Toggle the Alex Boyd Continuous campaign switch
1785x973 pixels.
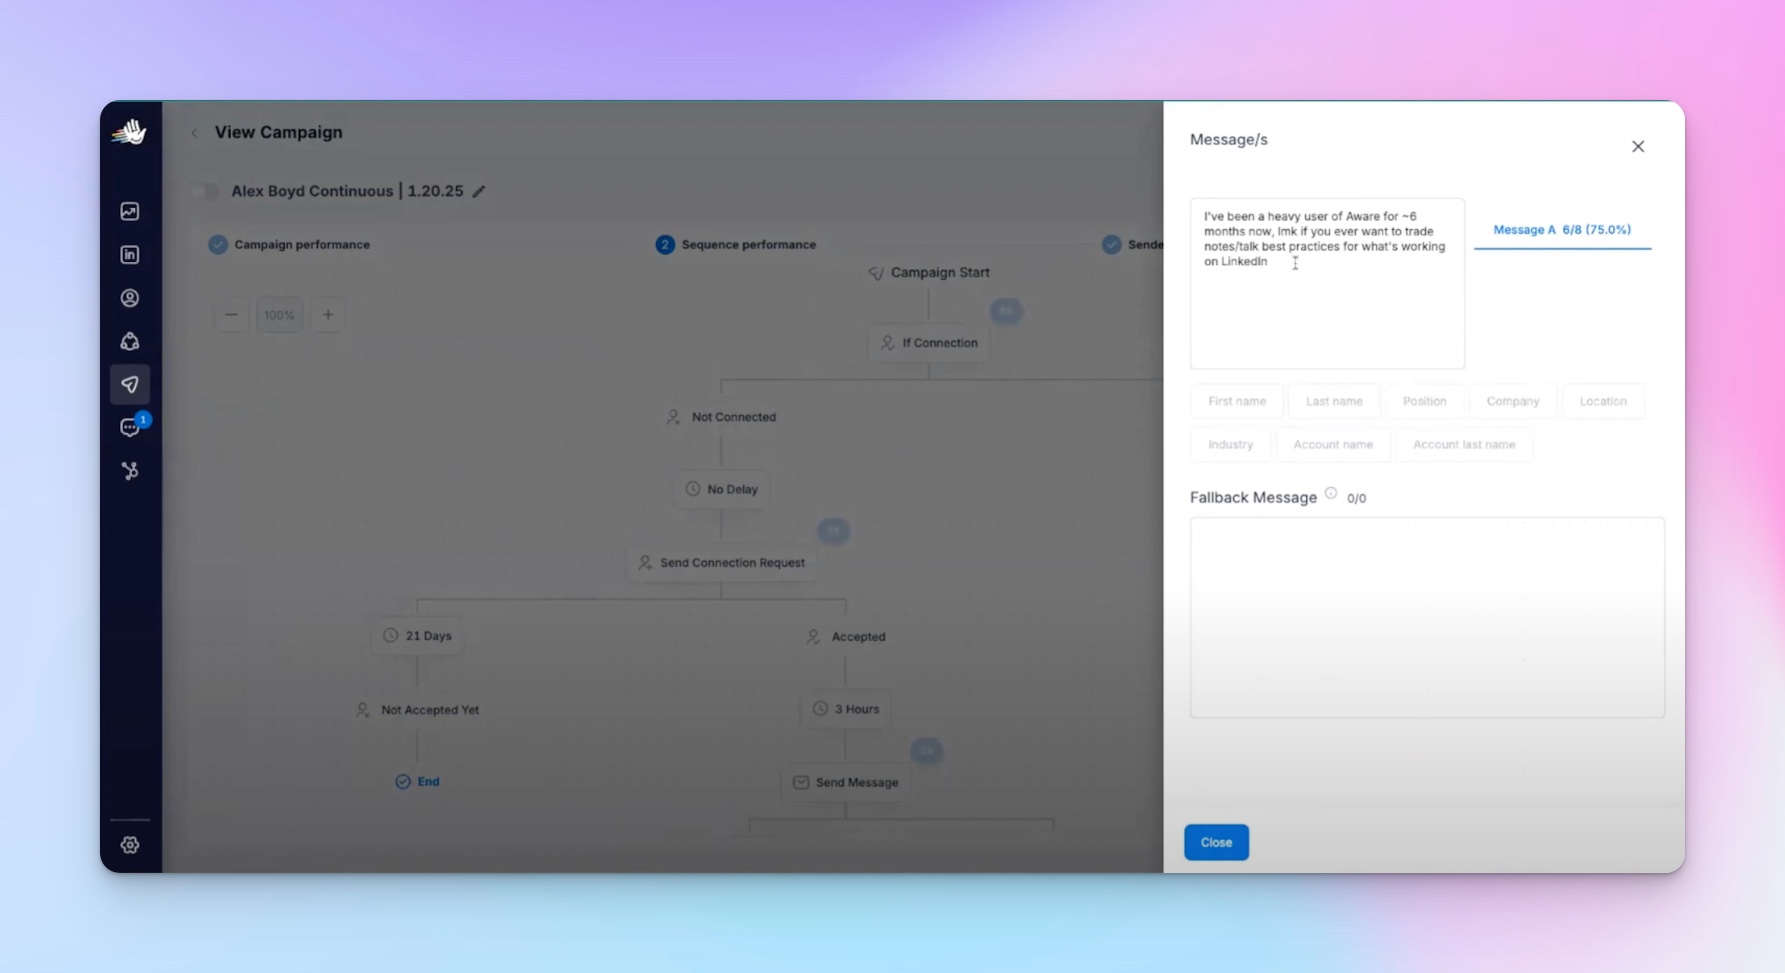click(x=206, y=191)
